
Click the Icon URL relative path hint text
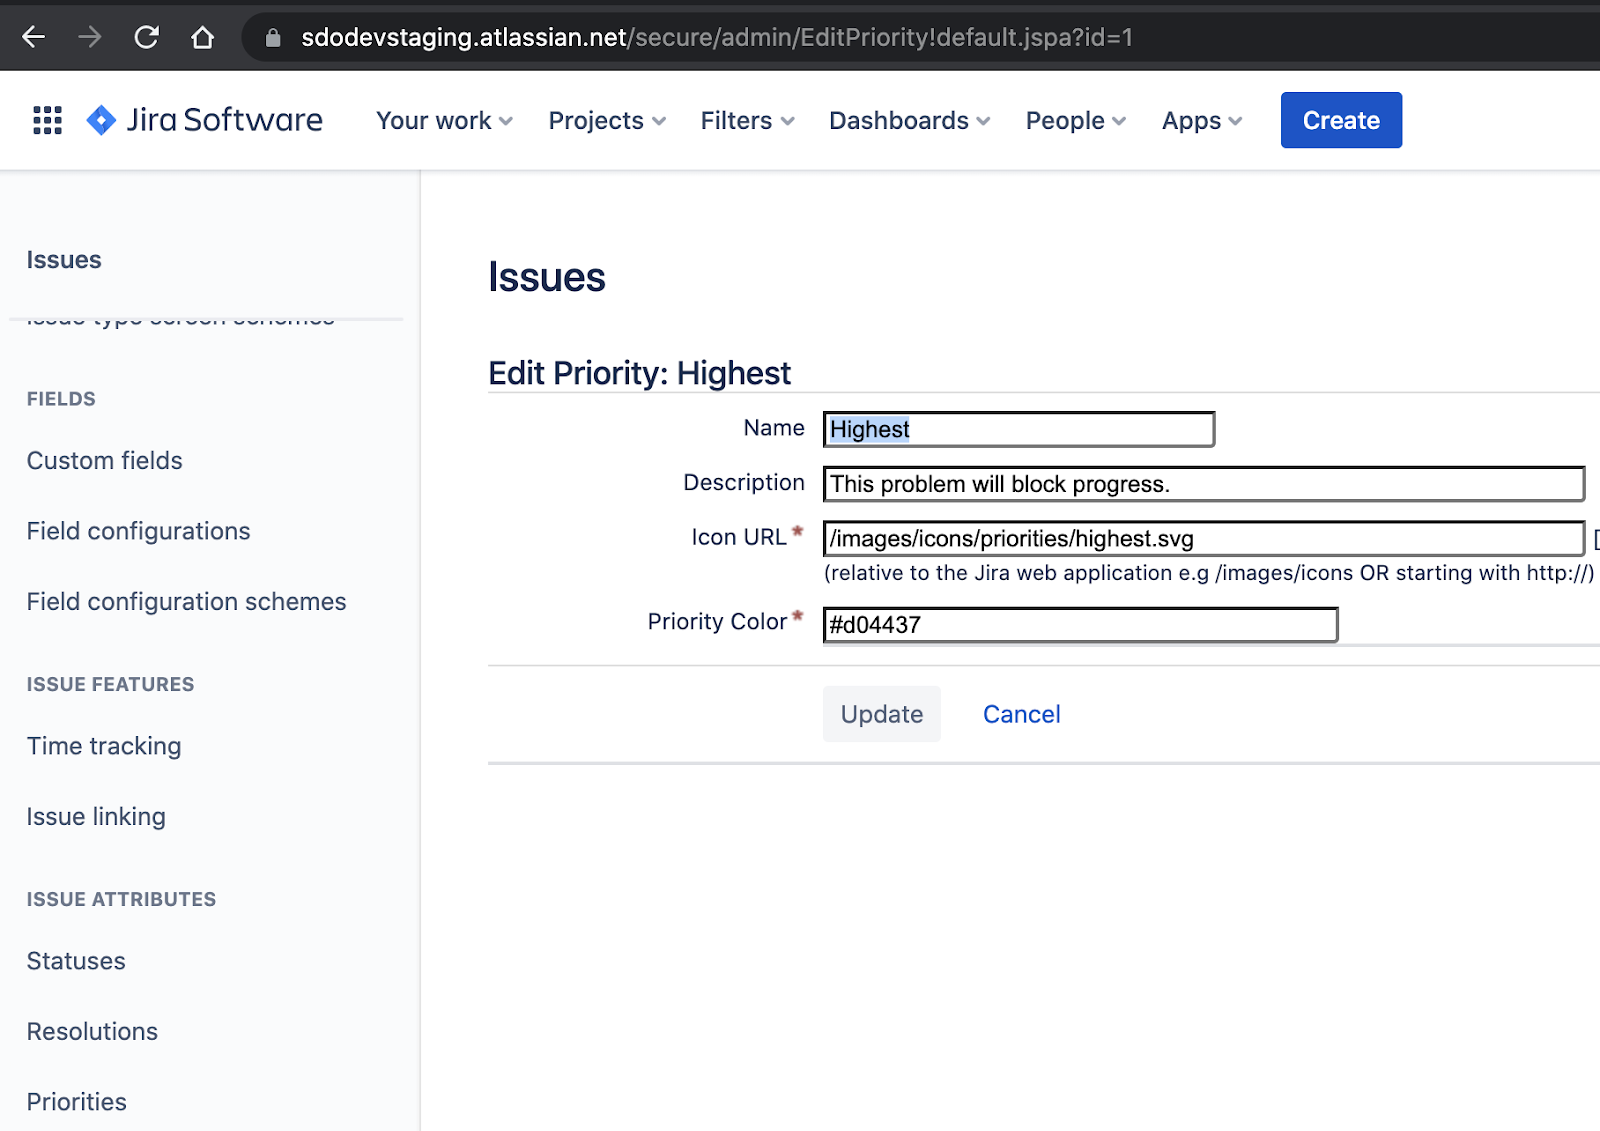(1209, 573)
